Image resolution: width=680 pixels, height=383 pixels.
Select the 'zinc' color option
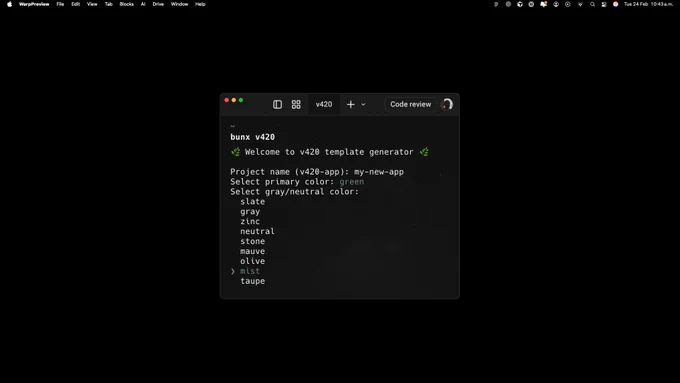(250, 222)
